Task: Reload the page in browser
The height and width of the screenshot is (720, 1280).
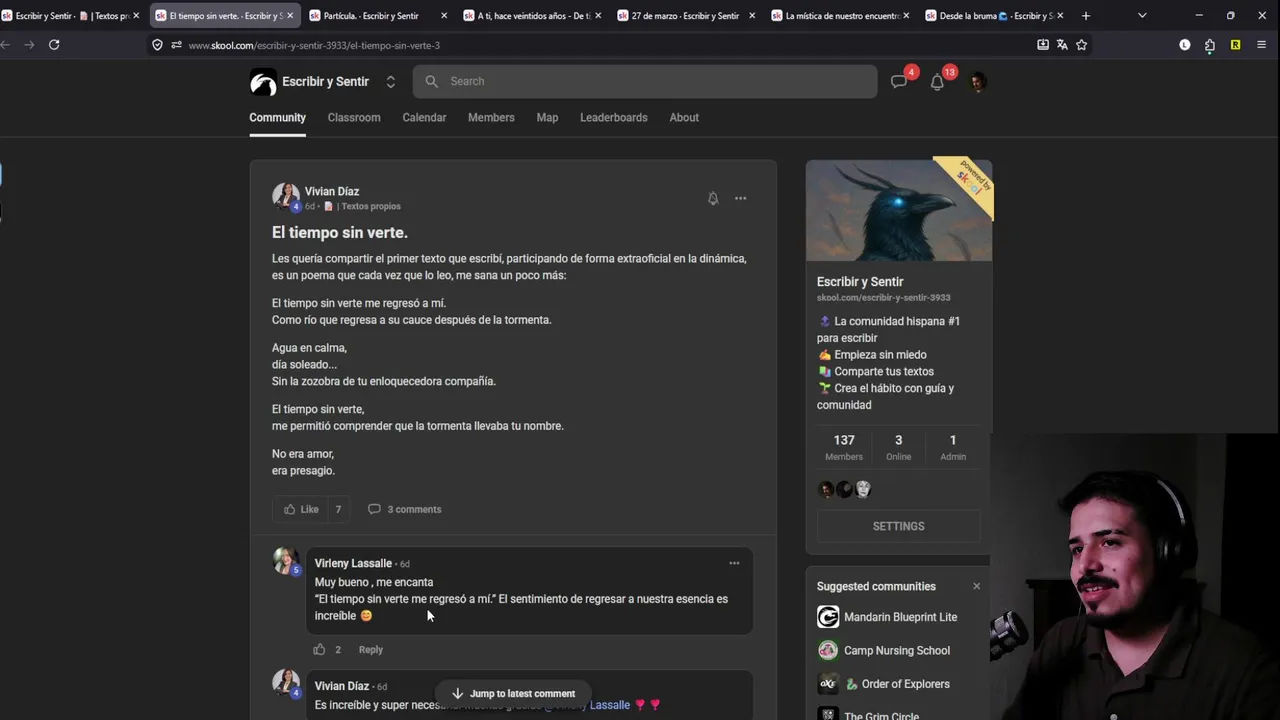Action: pos(54,45)
